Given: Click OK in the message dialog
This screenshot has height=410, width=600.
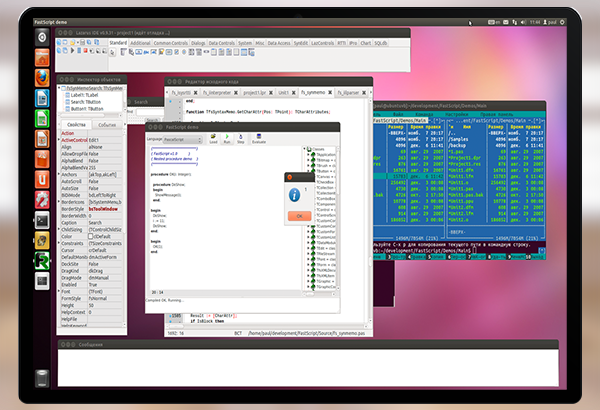Looking at the screenshot, I should click(298, 215).
